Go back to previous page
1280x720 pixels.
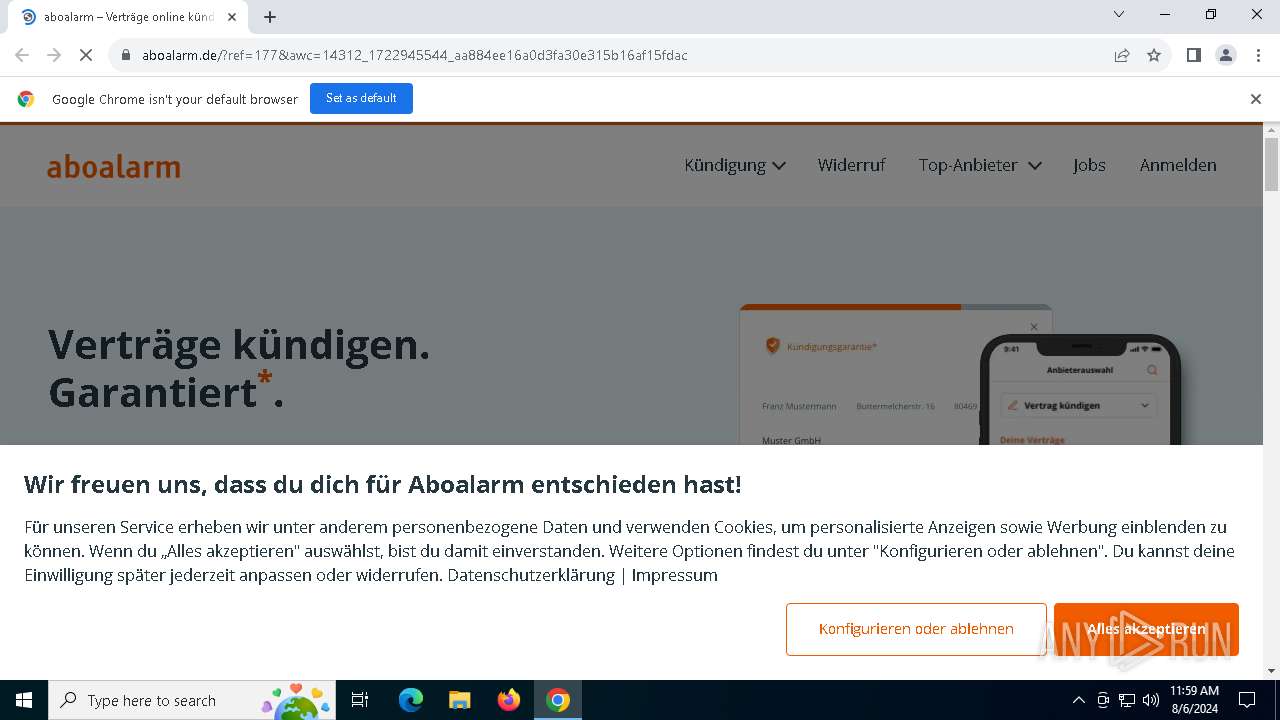point(22,55)
